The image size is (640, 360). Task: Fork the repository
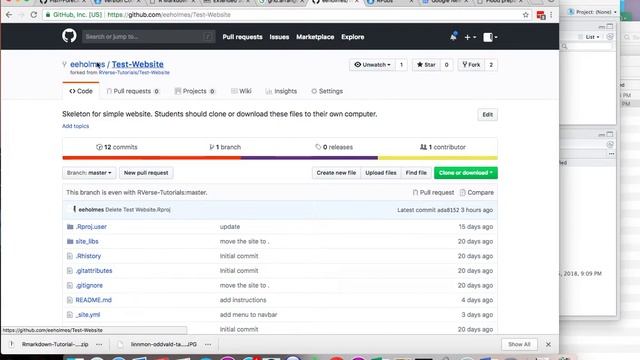pyautogui.click(x=471, y=64)
